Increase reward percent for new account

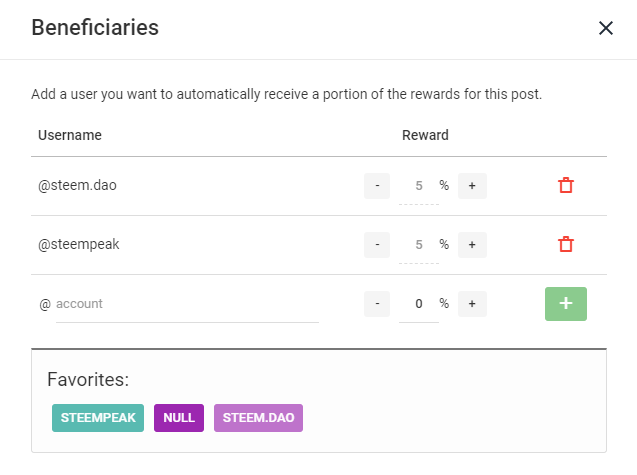472,303
